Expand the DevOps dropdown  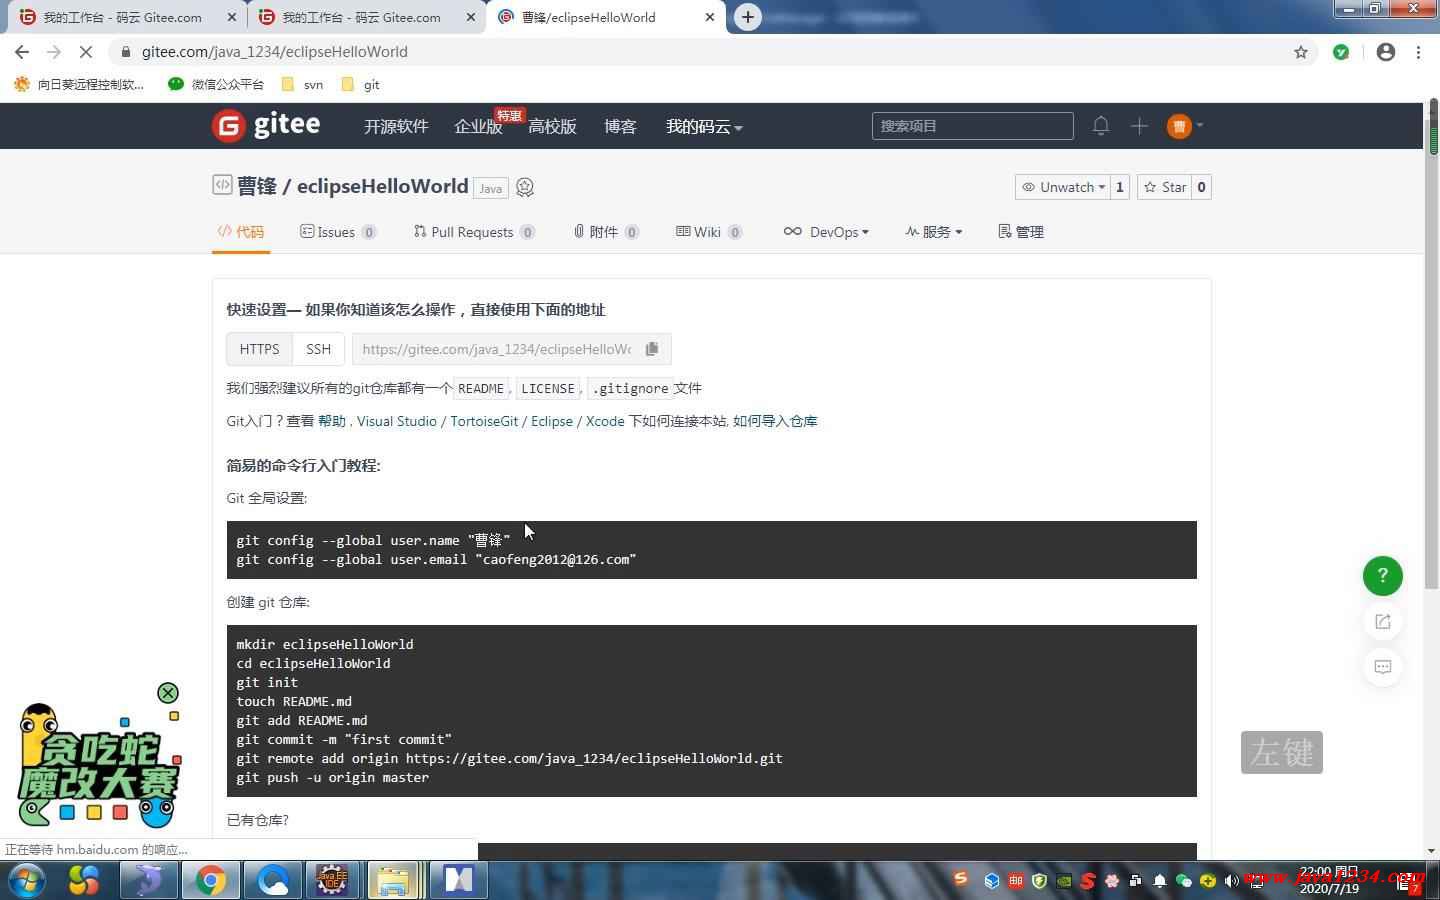click(826, 232)
